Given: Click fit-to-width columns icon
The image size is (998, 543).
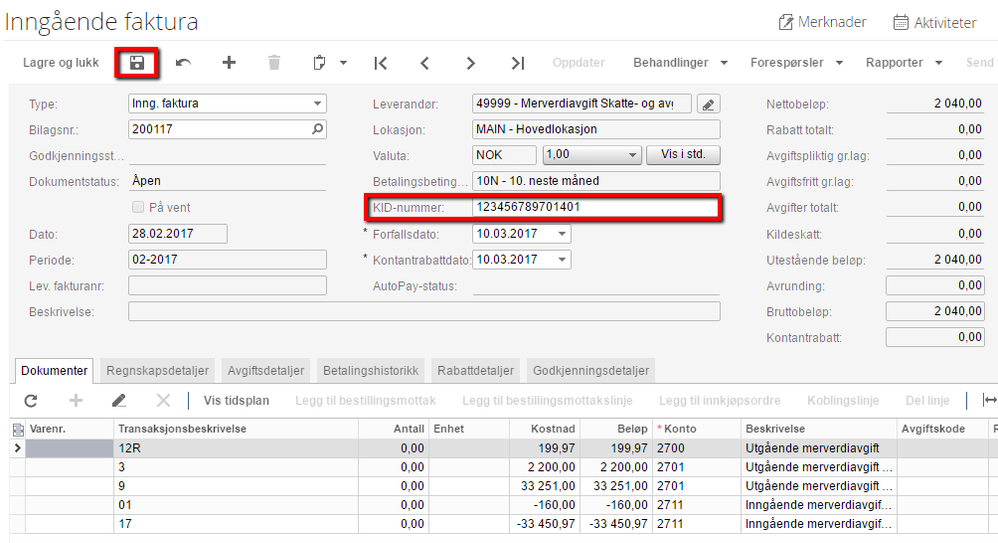Looking at the screenshot, I should (989, 400).
